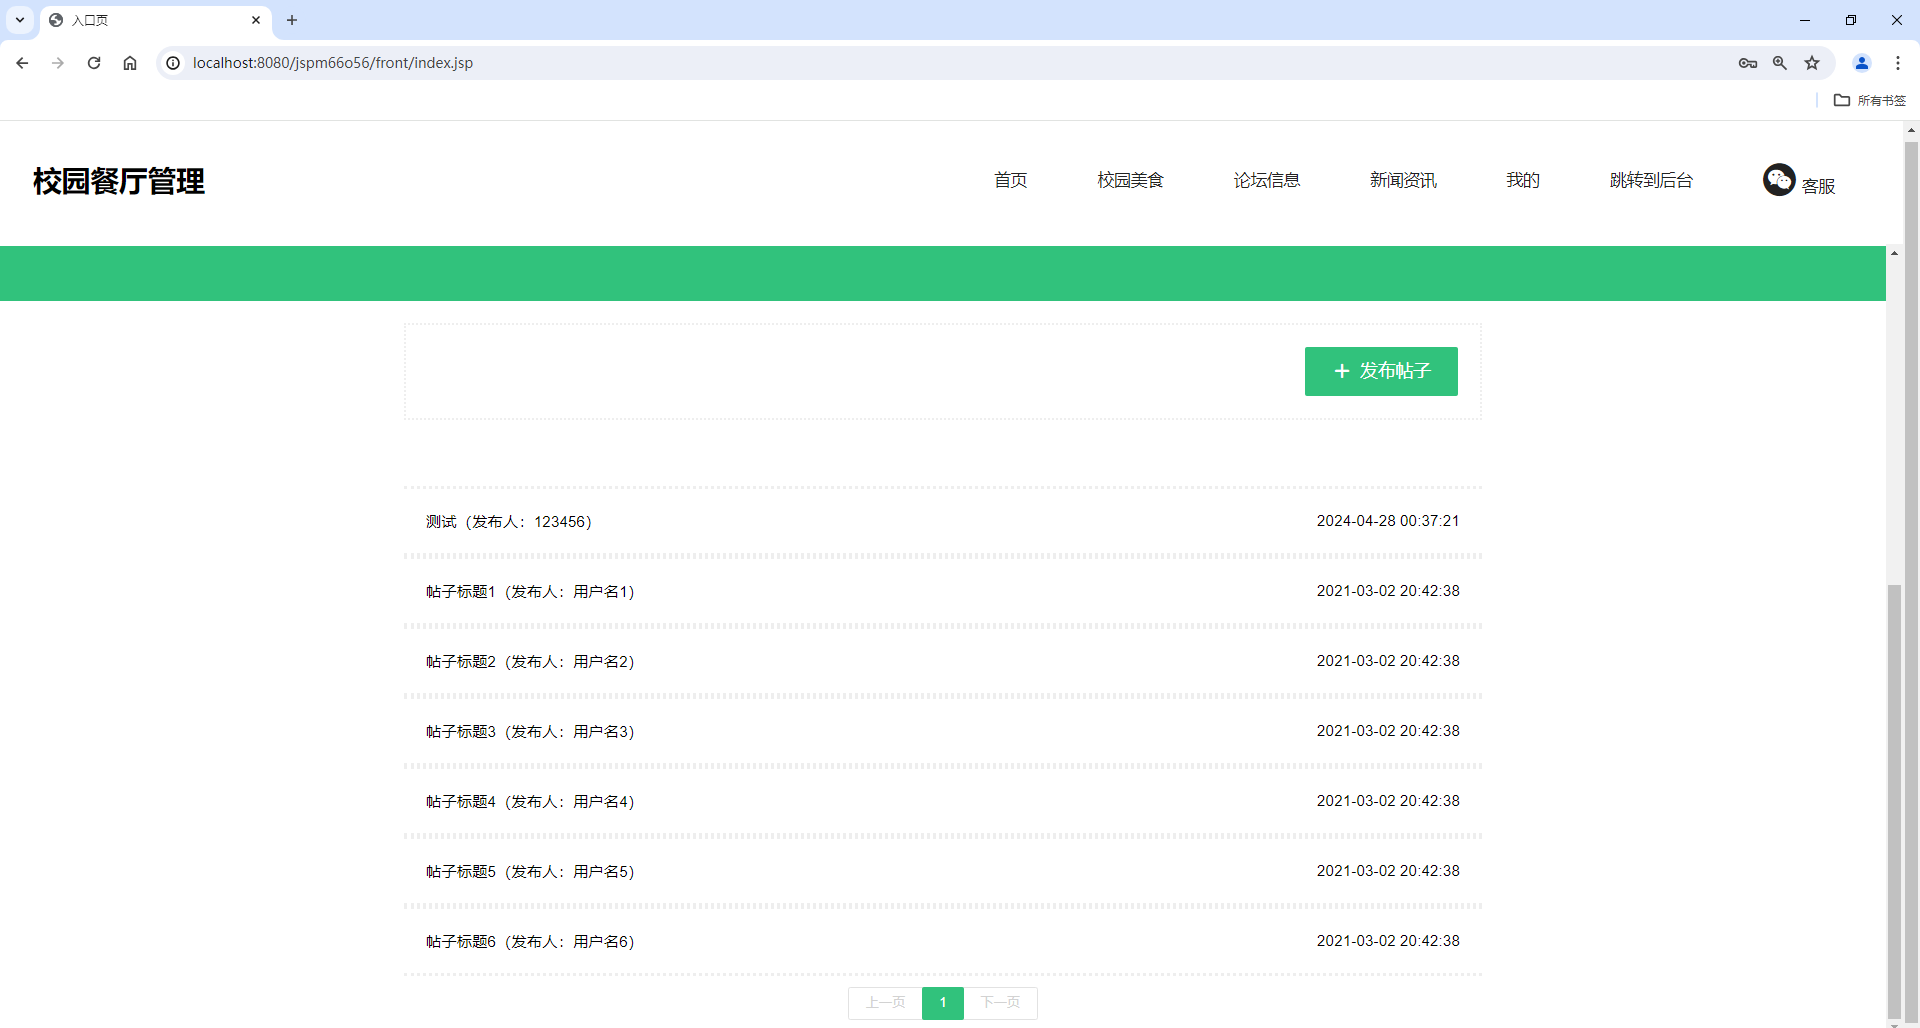
Task: Open the password manager key icon
Action: 1748,62
